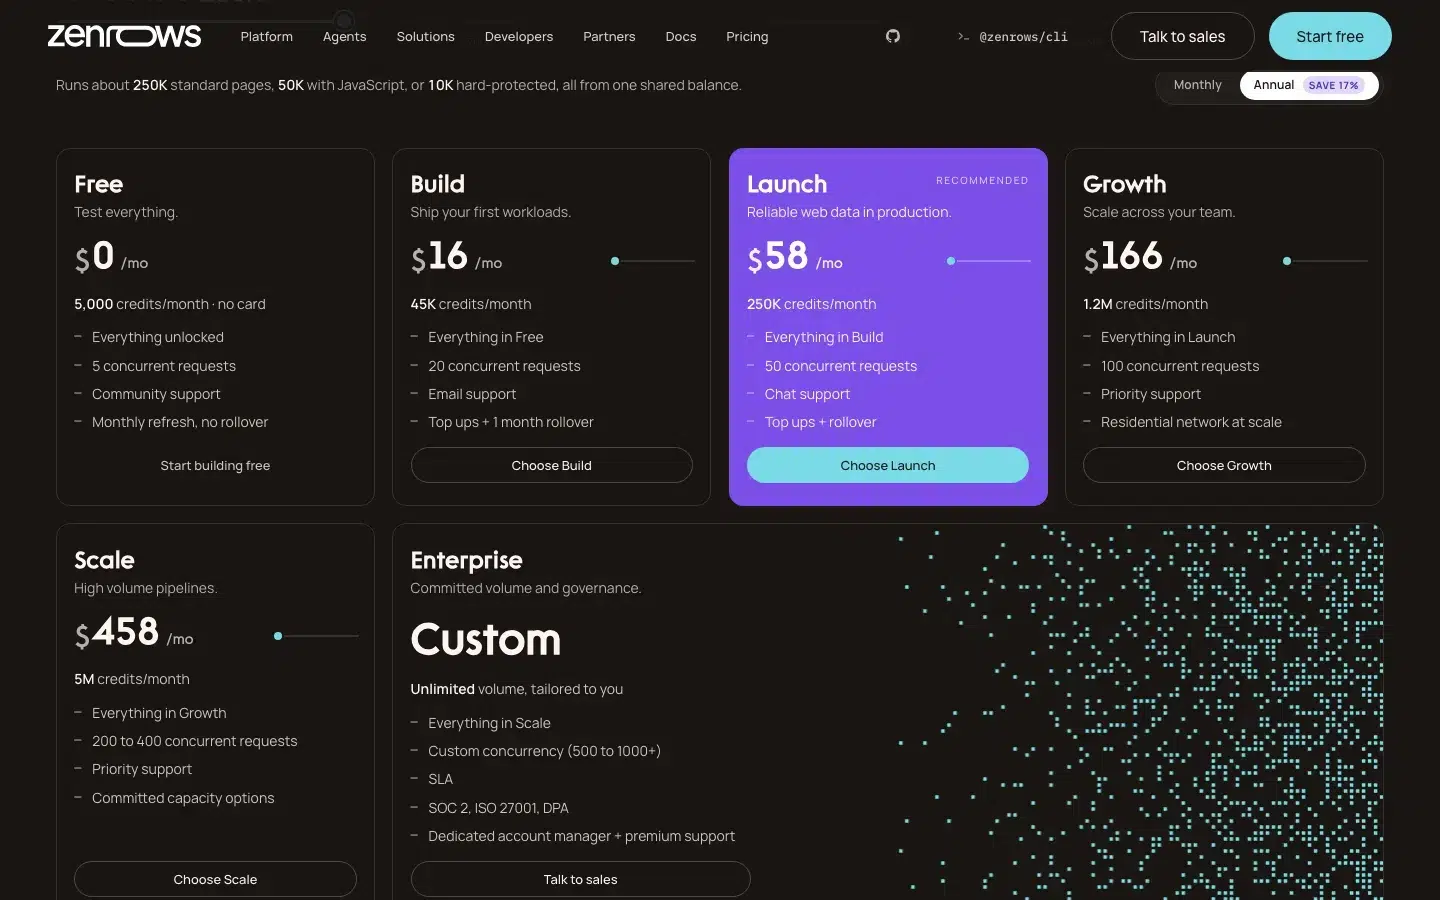The width and height of the screenshot is (1440, 900).
Task: Open the GitHub icon link
Action: tap(893, 36)
